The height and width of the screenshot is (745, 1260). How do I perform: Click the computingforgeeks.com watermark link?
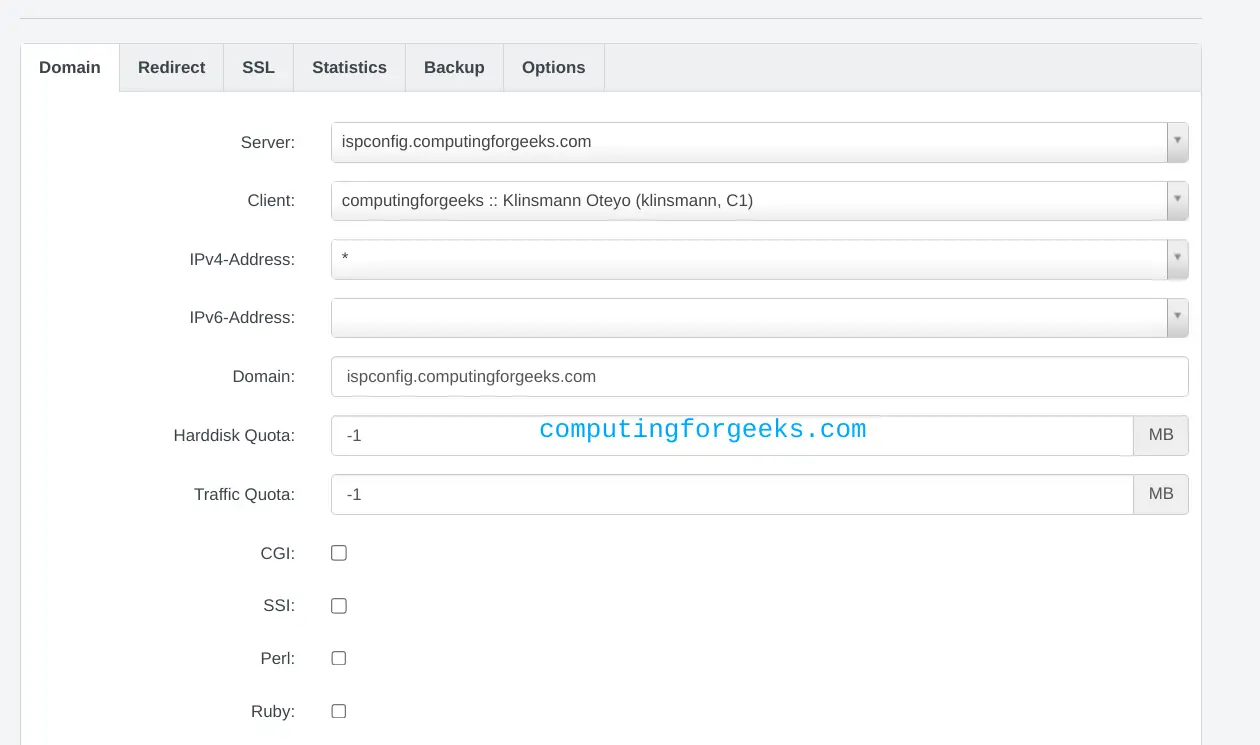702,428
